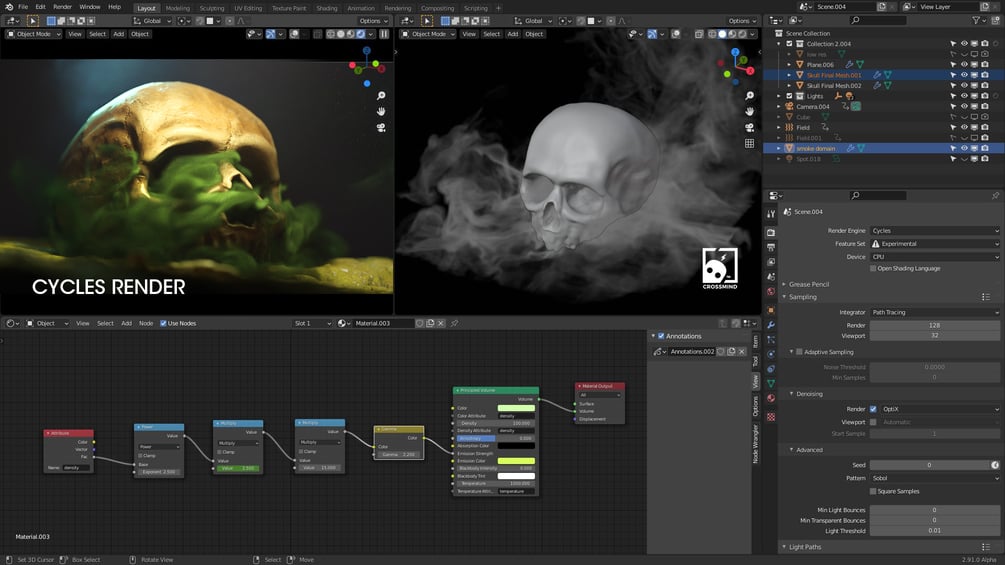Pause the rendered preview in left viewport
This screenshot has height=565, width=1005.
pyautogui.click(x=384, y=34)
